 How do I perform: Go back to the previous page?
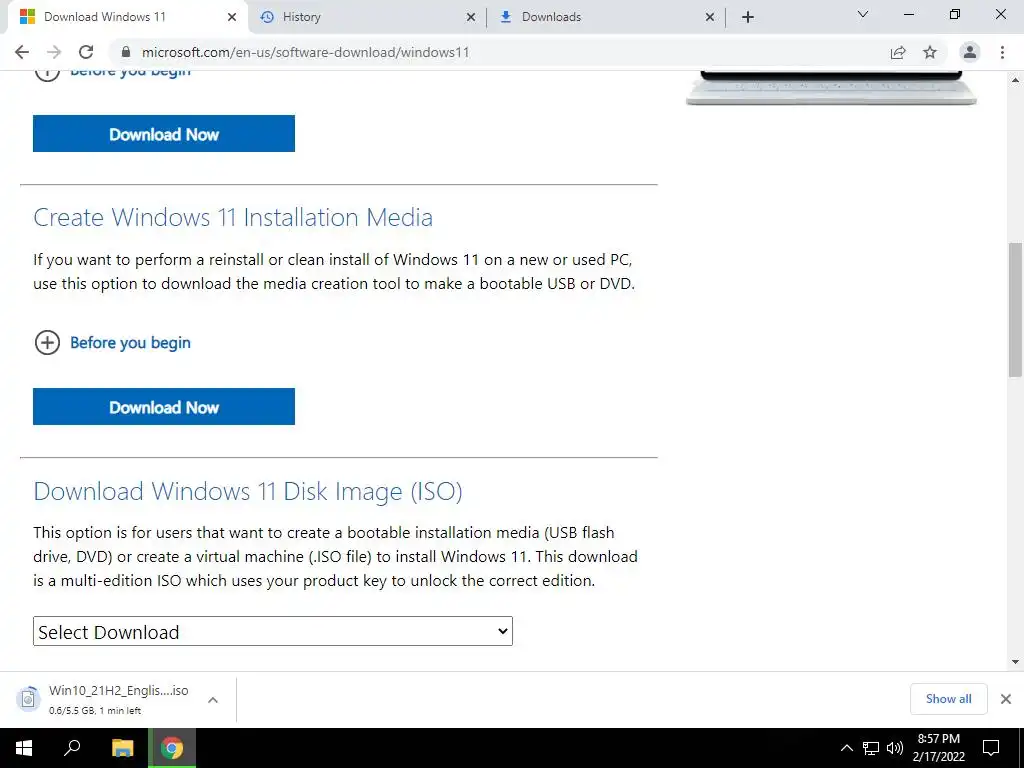point(22,52)
